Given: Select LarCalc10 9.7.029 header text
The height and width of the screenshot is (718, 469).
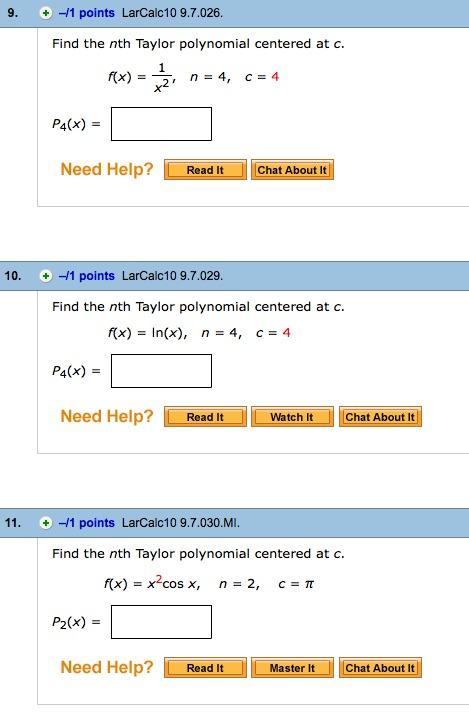Looking at the screenshot, I should [172, 276].
